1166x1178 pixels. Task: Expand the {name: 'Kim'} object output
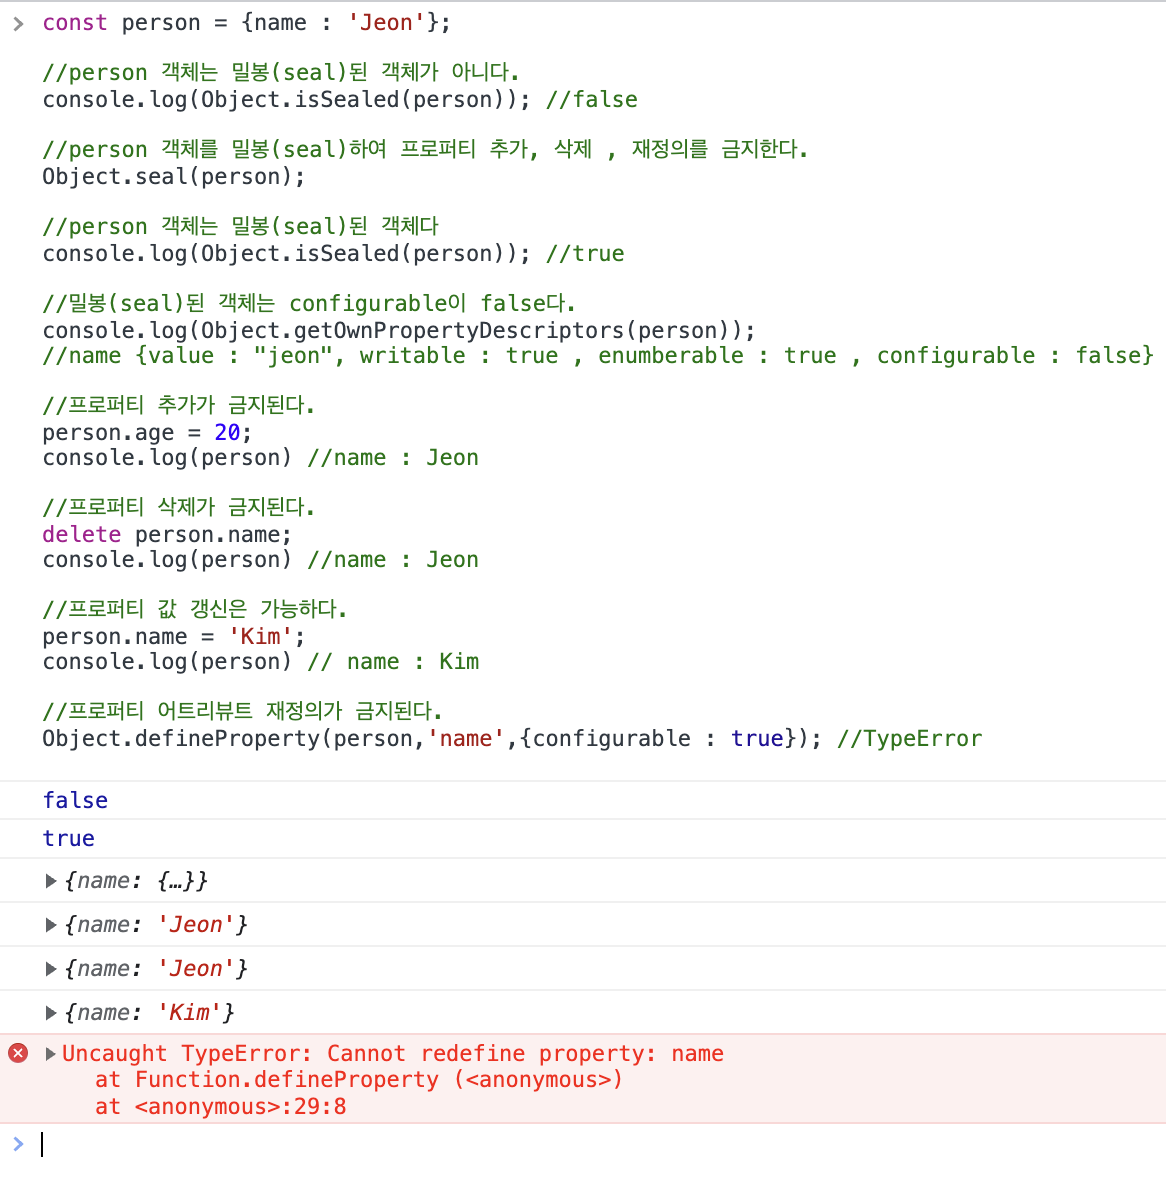(51, 1013)
